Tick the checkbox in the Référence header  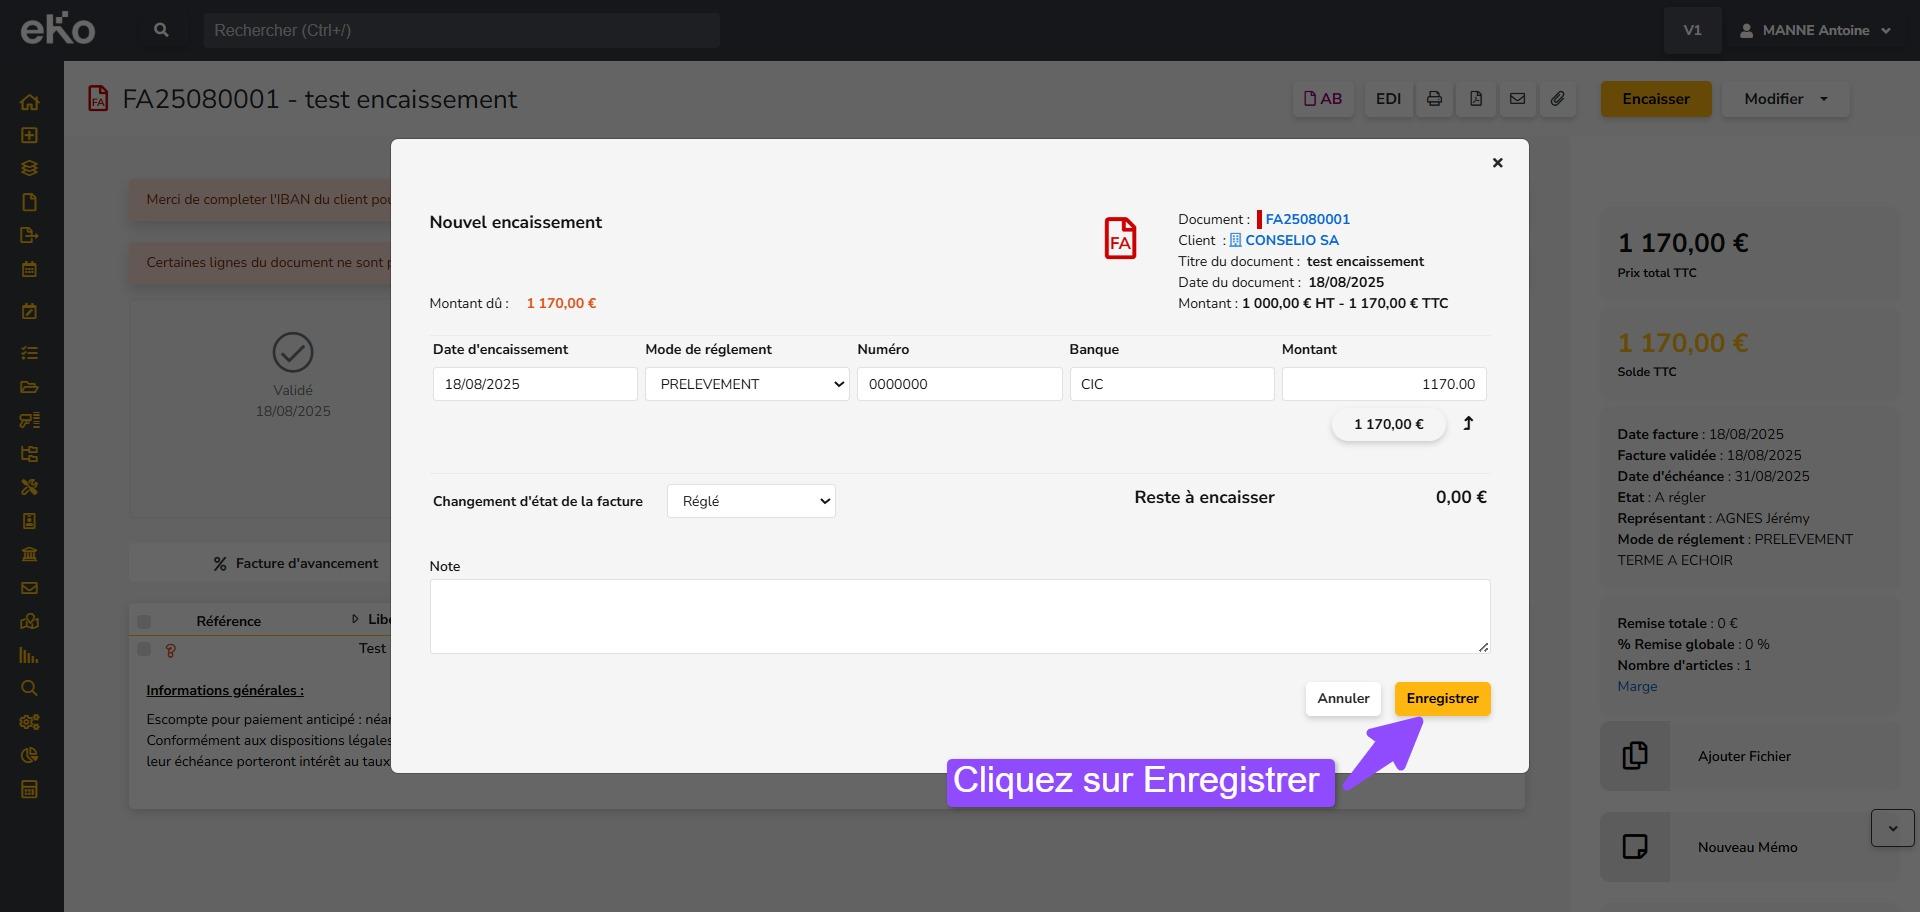tap(144, 621)
